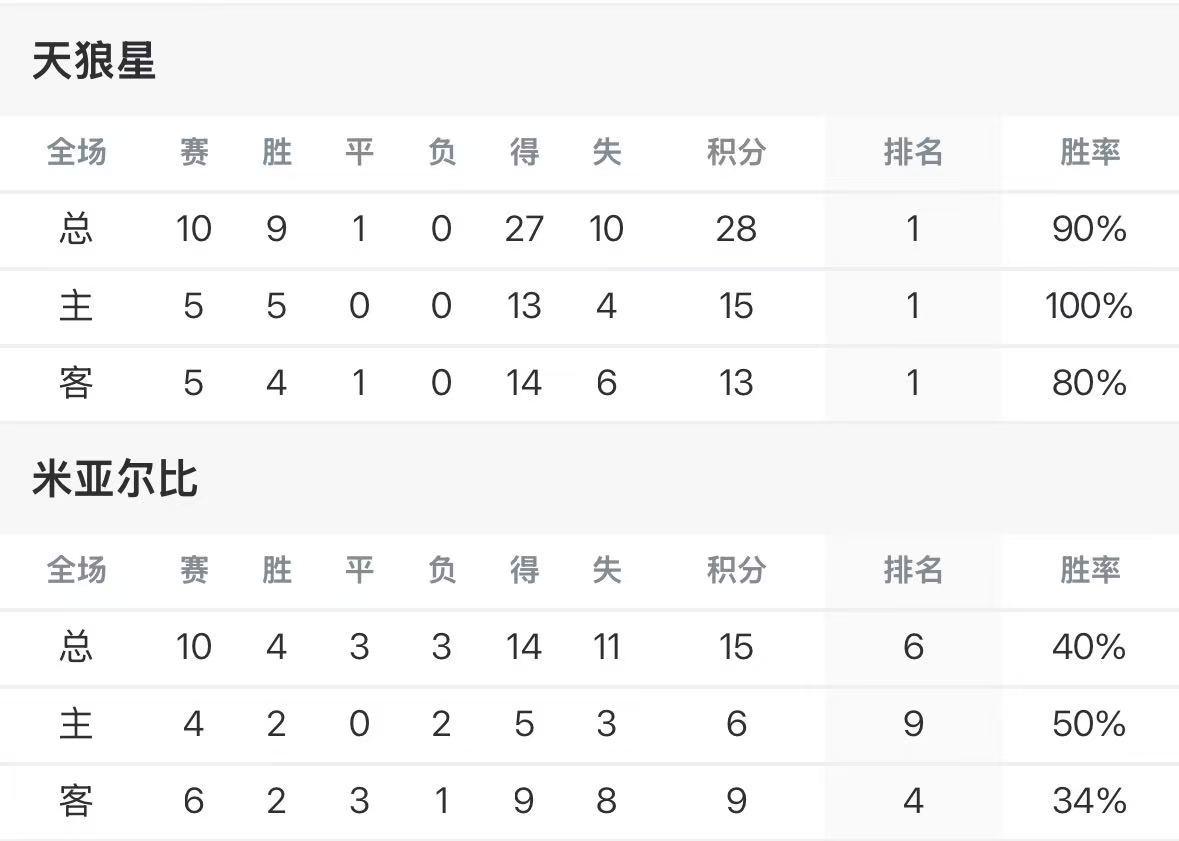Click 排名 column header in 天狼星 table
Image resolution: width=1179 pixels, height=841 pixels.
(x=913, y=152)
